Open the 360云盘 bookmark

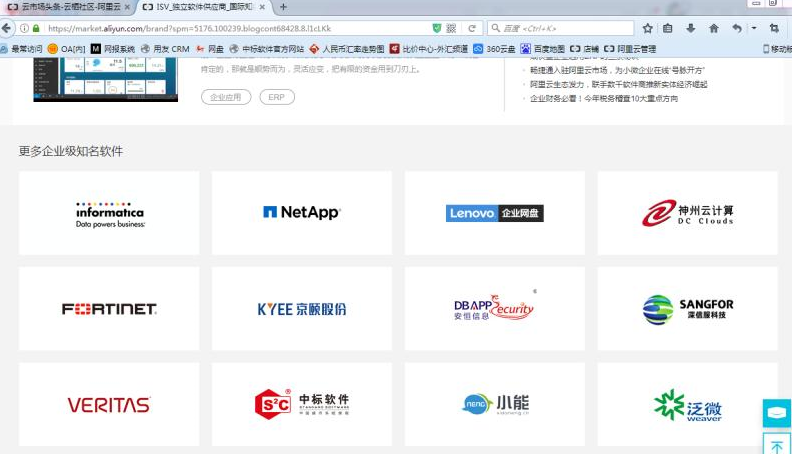pos(494,49)
